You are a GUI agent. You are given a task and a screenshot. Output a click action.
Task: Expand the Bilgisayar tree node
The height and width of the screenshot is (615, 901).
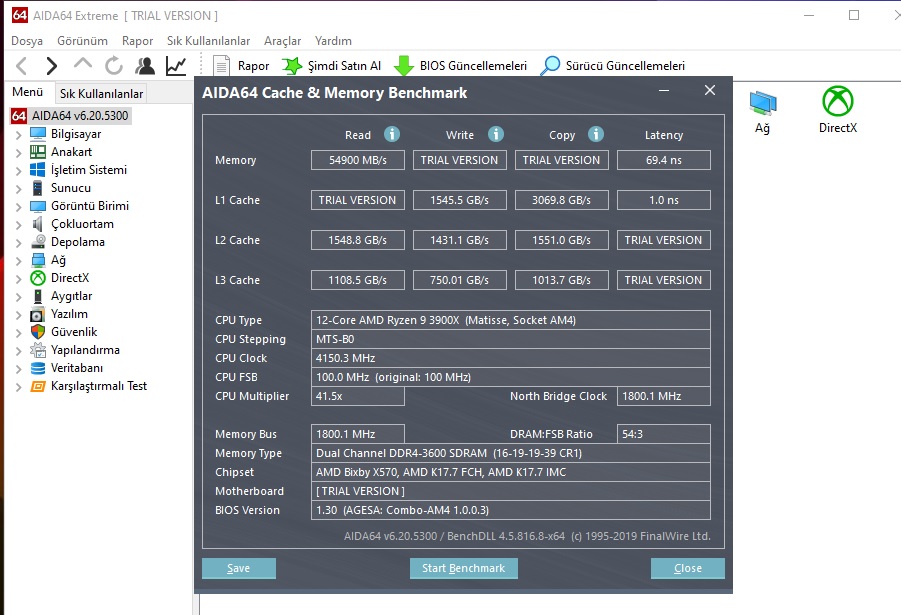pyautogui.click(x=18, y=135)
